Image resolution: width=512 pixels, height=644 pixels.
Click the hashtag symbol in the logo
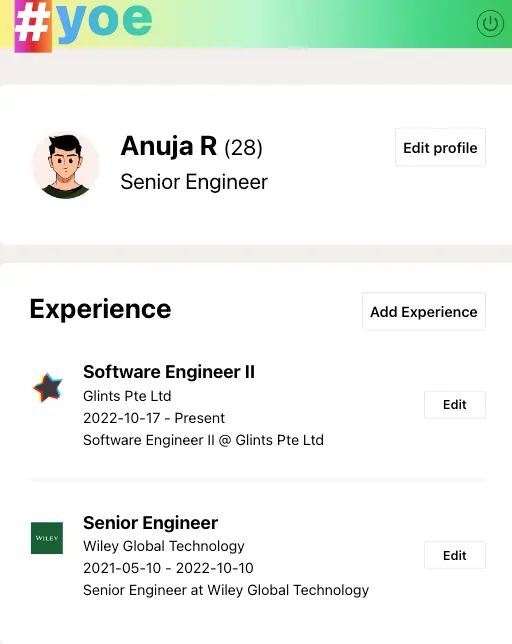(33, 26)
